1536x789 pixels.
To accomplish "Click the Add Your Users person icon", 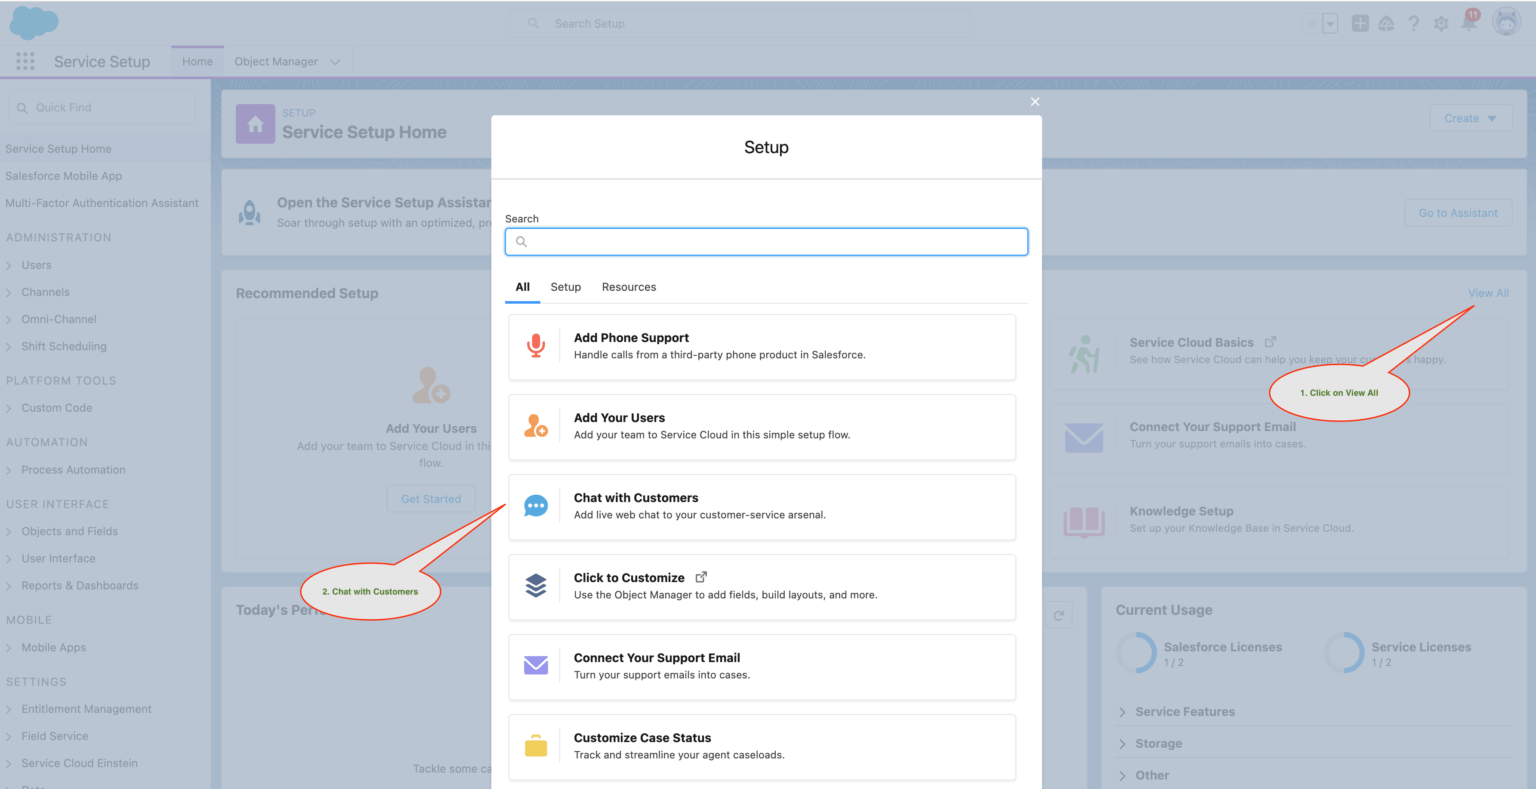I will point(536,424).
